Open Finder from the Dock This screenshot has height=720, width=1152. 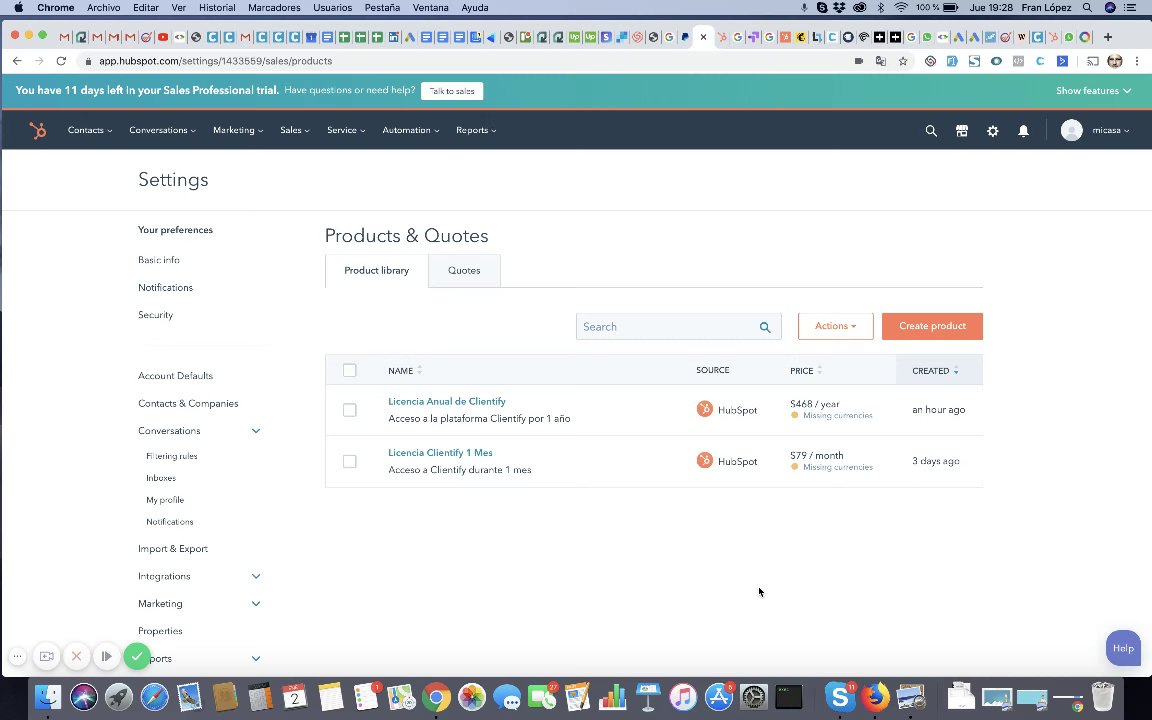(48, 696)
